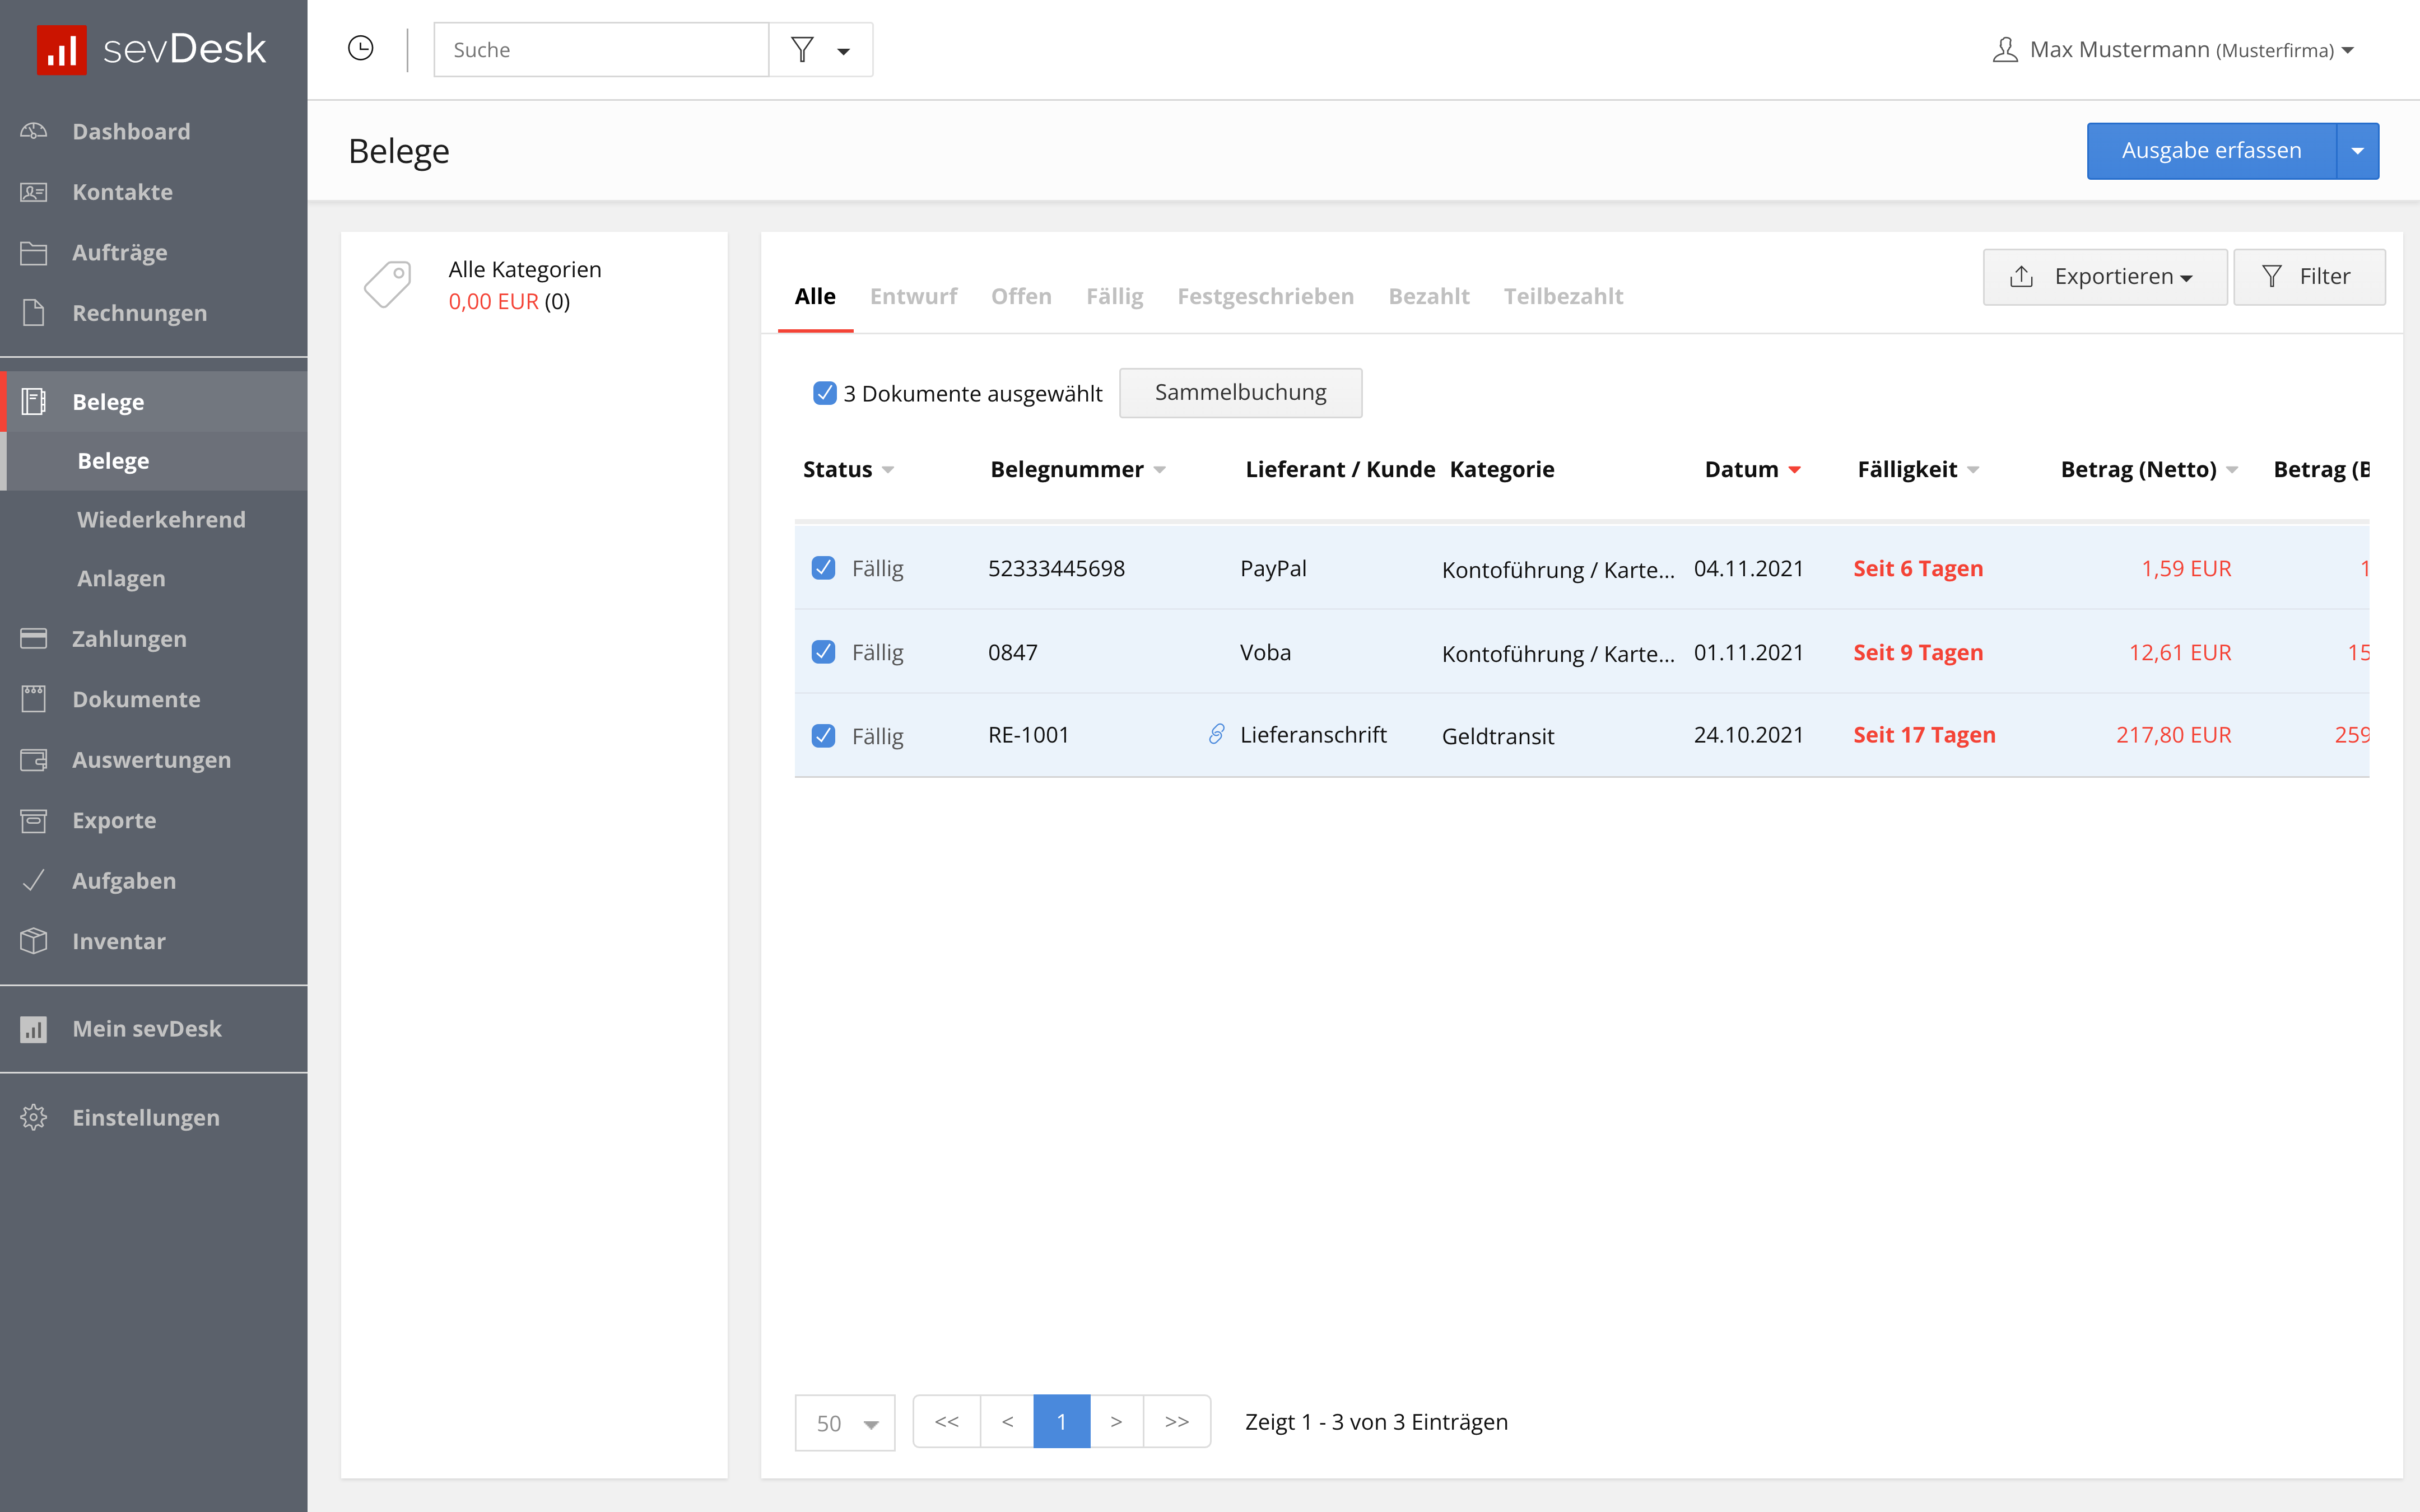Click the Auswertungen wallet icon
This screenshot has width=2420, height=1512.
[x=34, y=760]
